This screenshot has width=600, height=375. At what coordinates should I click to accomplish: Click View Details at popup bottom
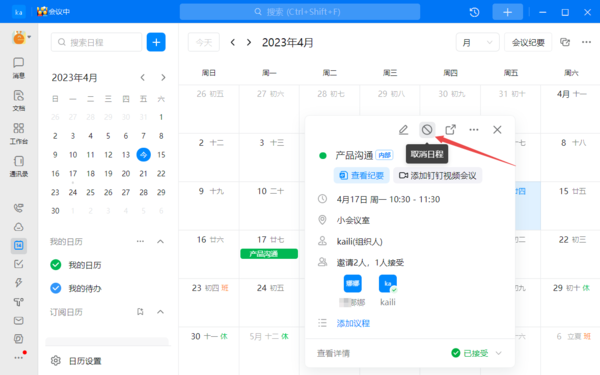point(333,353)
